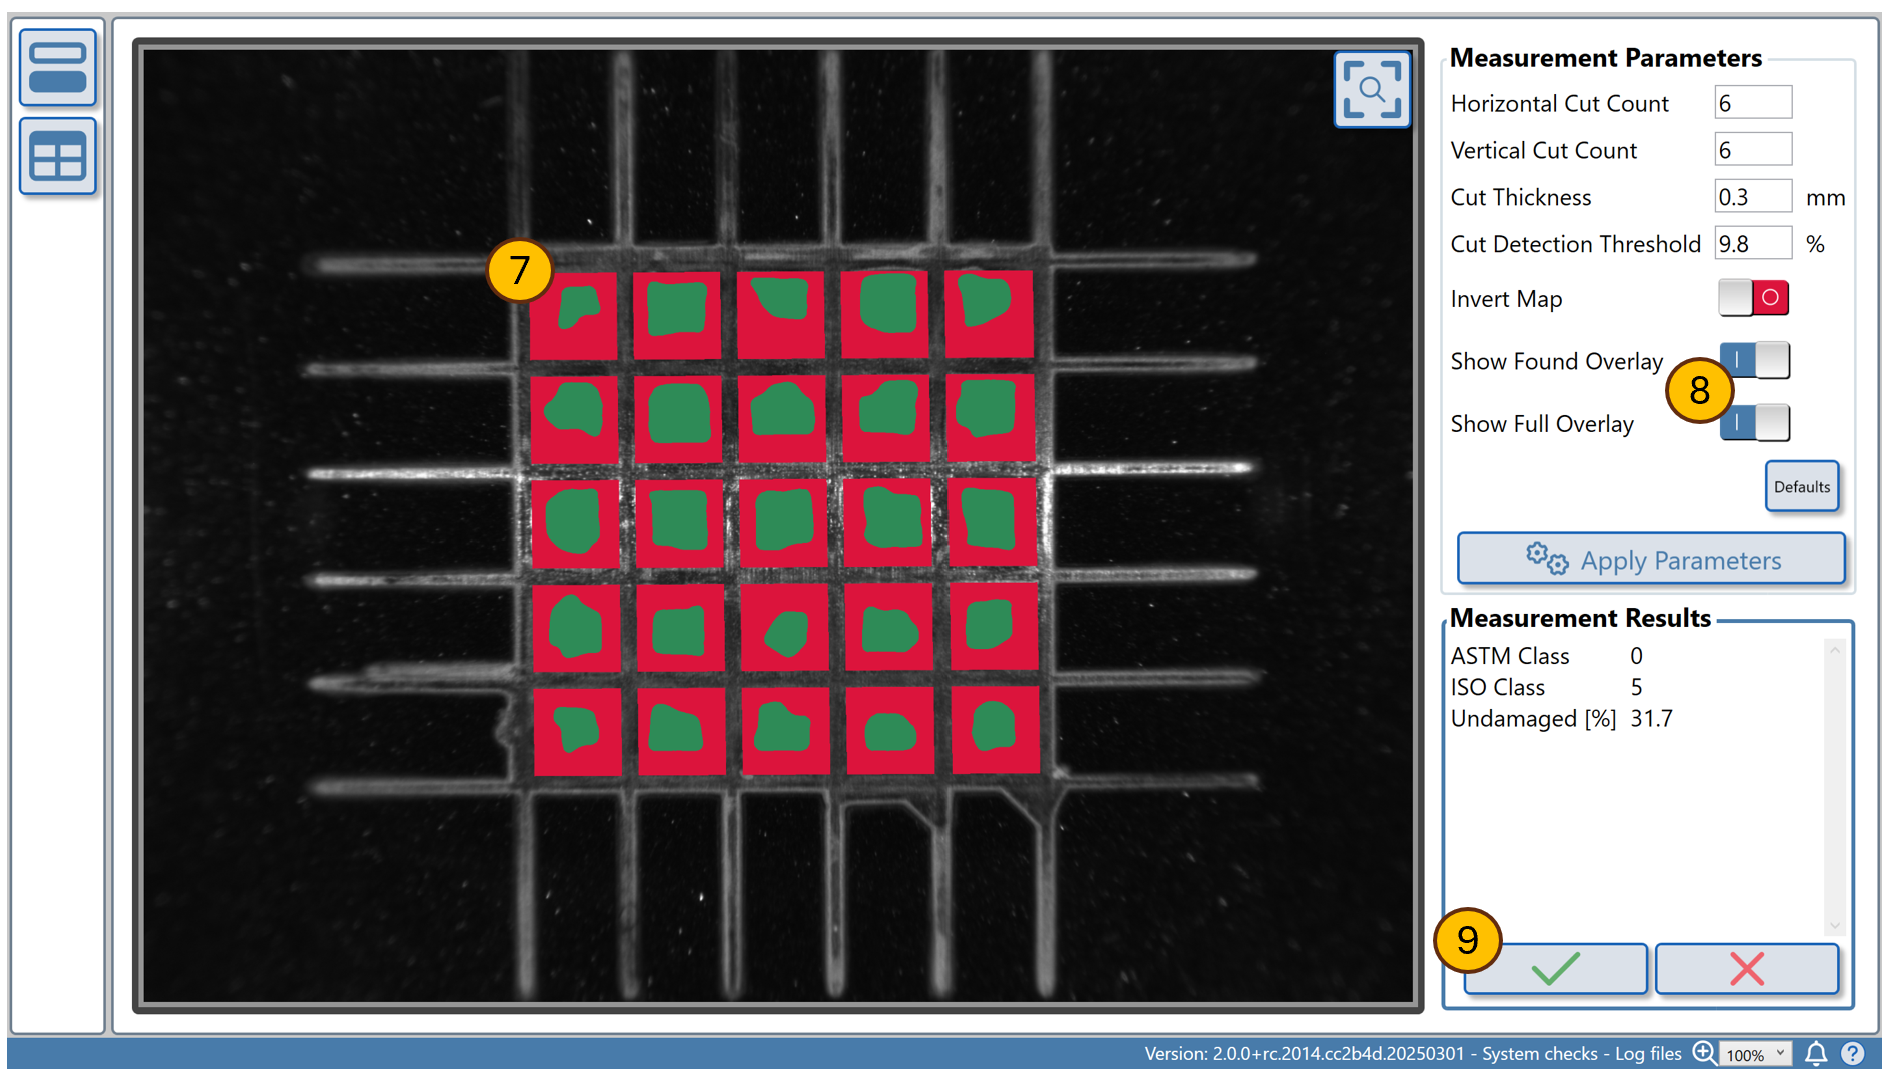Reset parameters with the Defaults button
Image resolution: width=1890 pixels, height=1076 pixels.
click(x=1801, y=487)
